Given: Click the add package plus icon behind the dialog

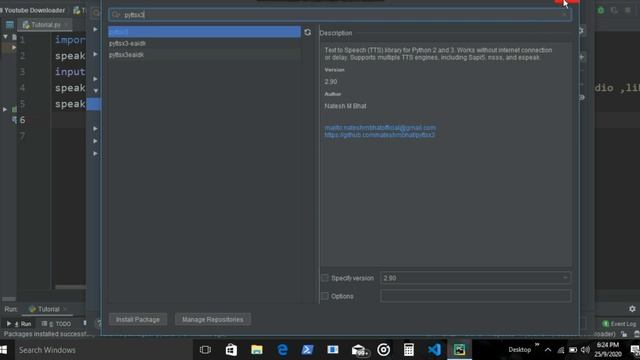Looking at the screenshot, I should pyautogui.click(x=582, y=57).
